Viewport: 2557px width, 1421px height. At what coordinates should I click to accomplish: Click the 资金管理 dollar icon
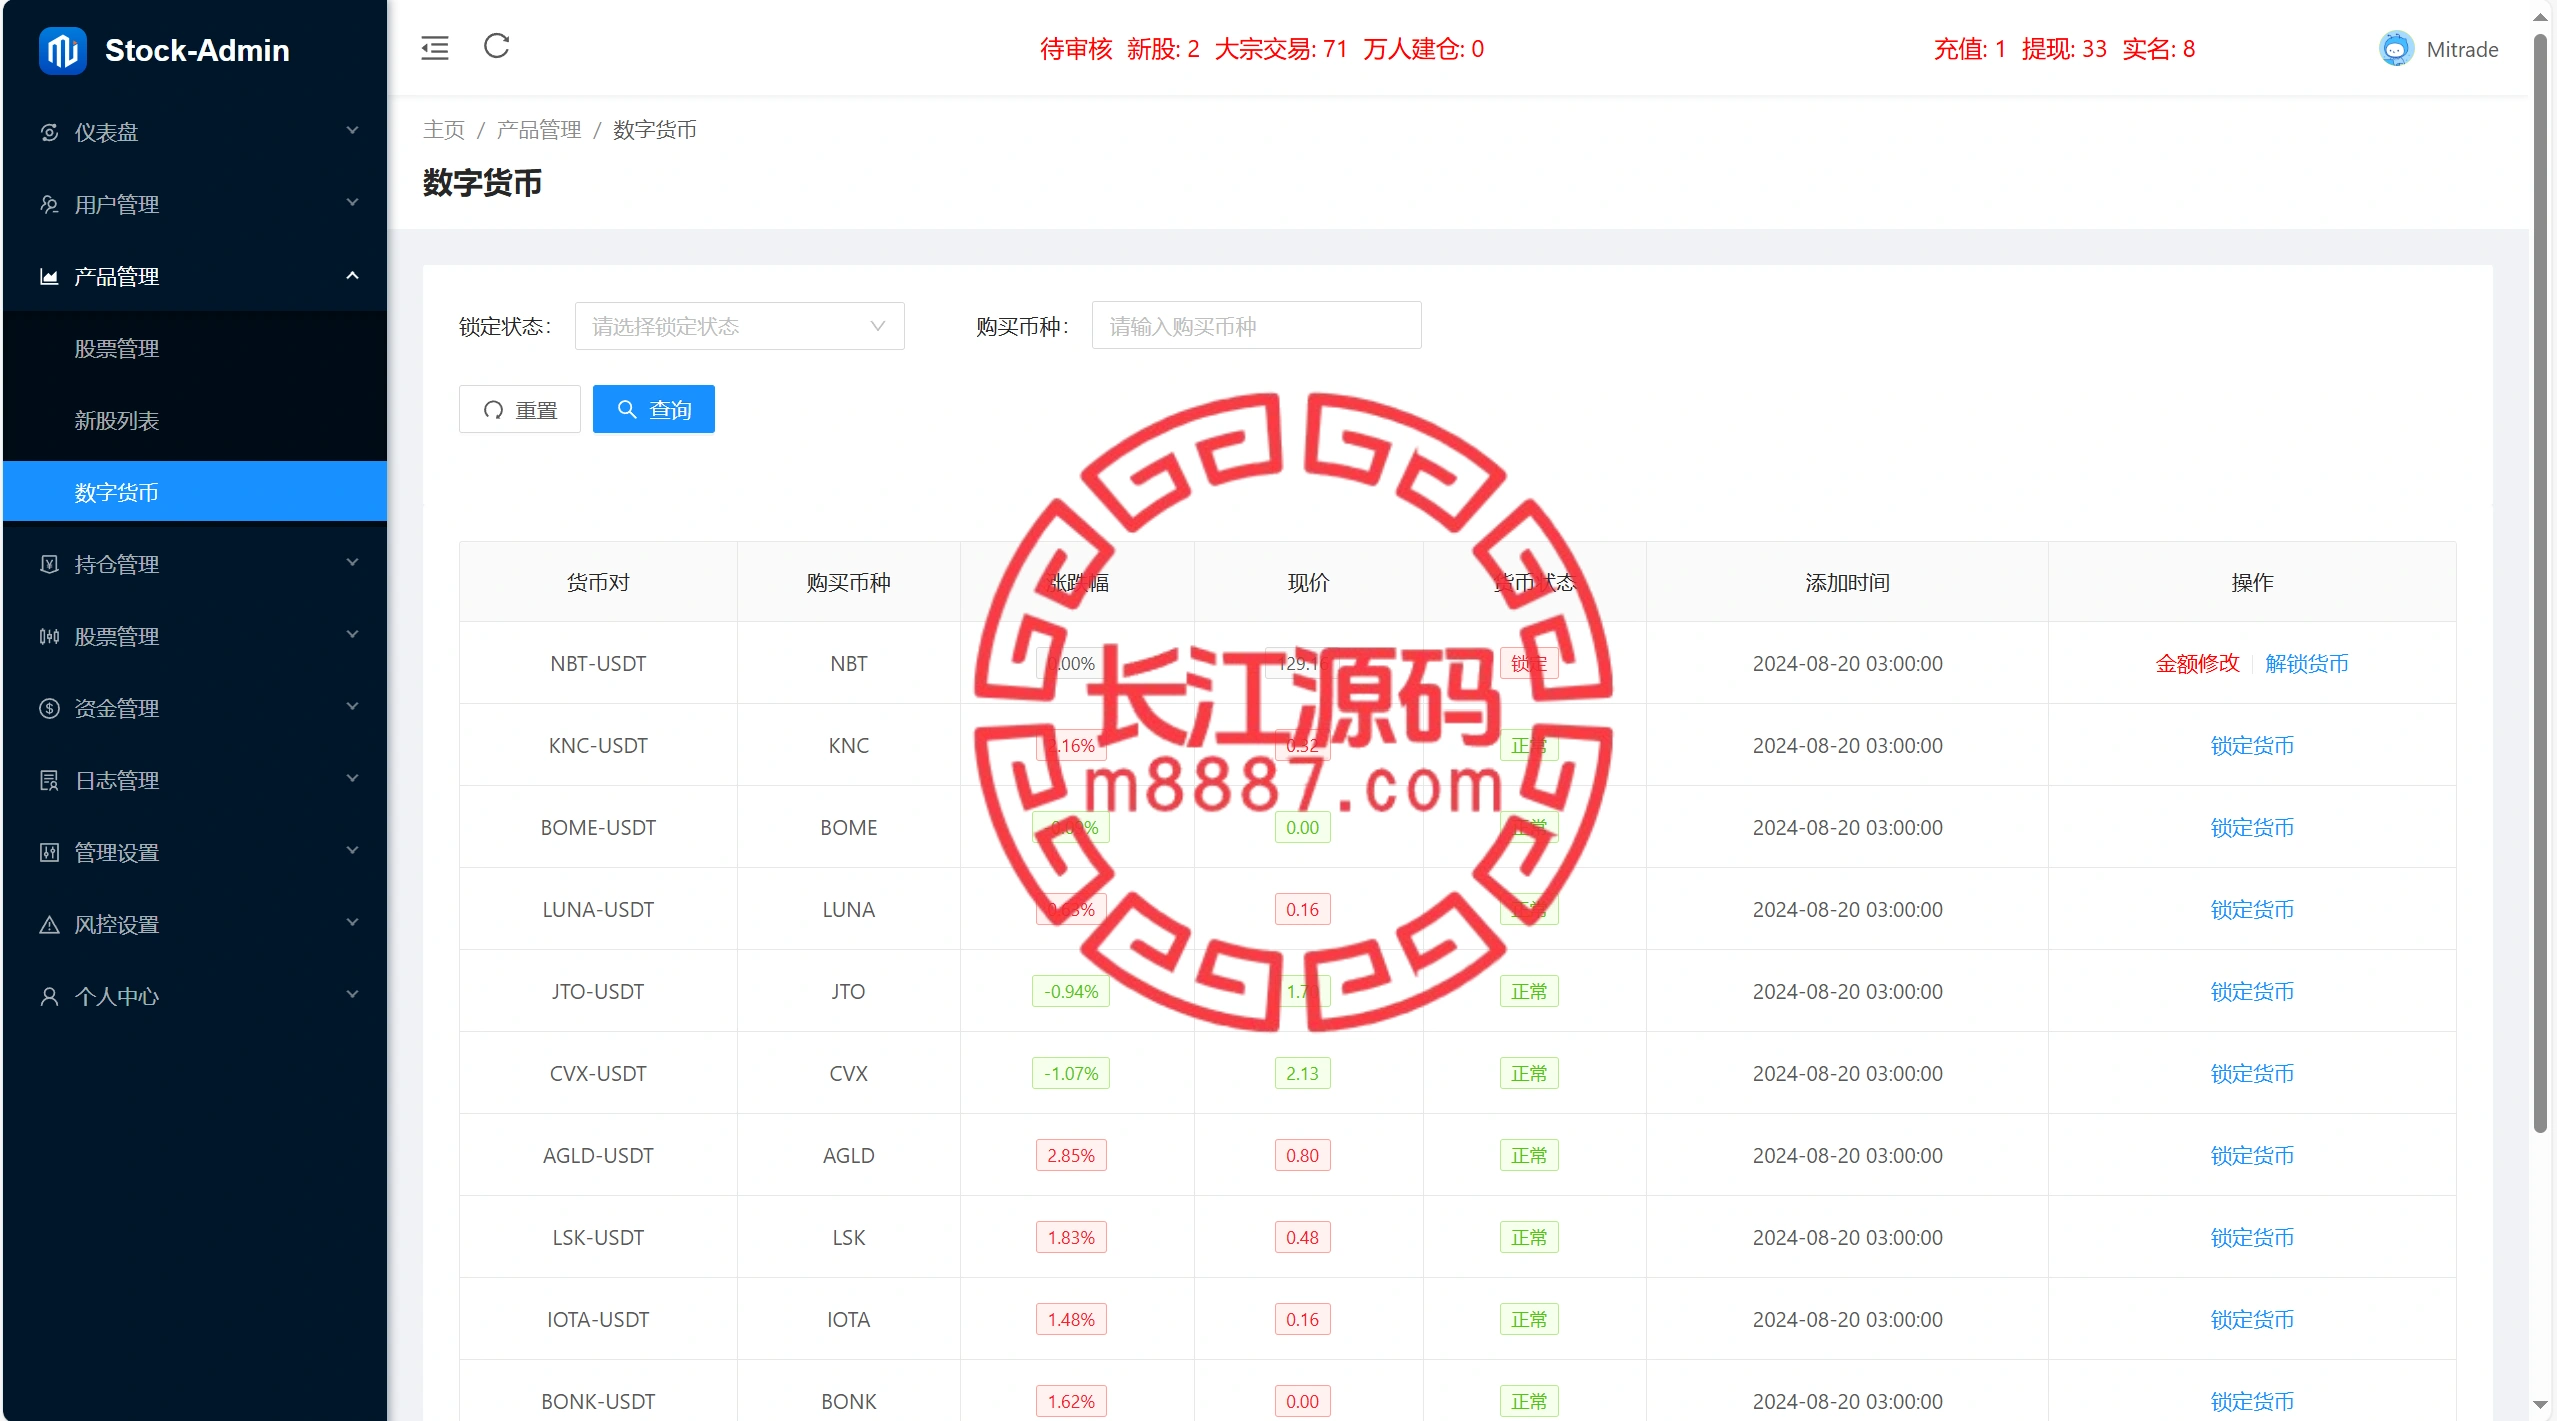[49, 708]
